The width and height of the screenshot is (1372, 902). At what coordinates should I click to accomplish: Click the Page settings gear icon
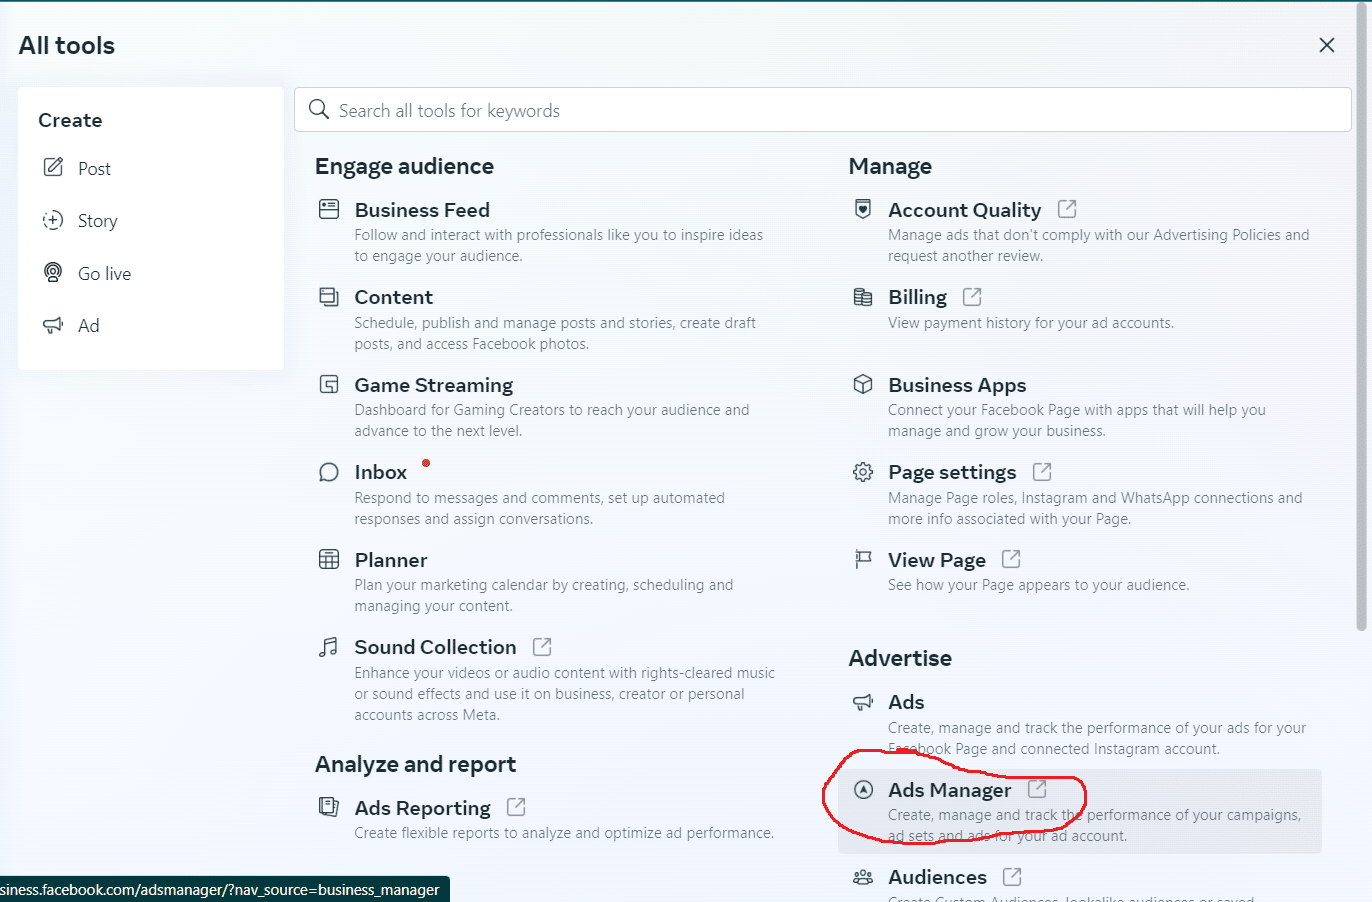point(863,472)
